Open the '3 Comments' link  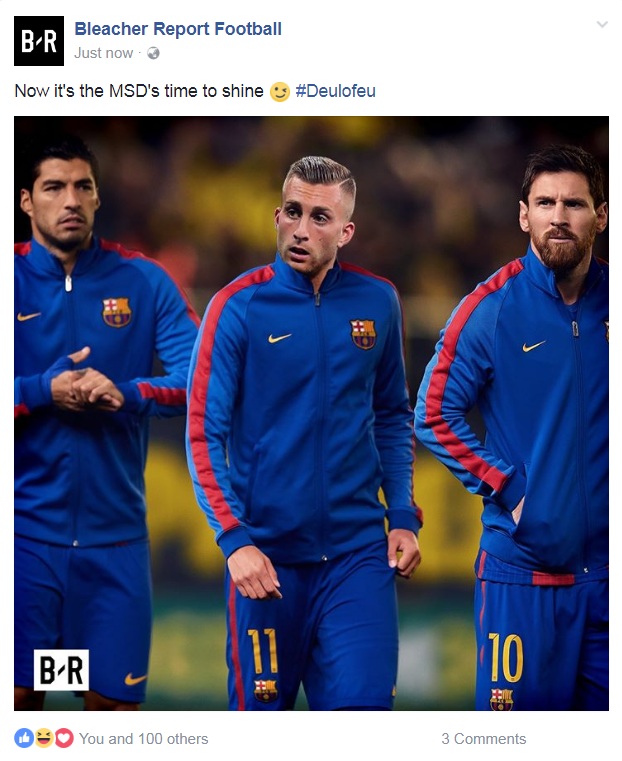click(x=484, y=739)
